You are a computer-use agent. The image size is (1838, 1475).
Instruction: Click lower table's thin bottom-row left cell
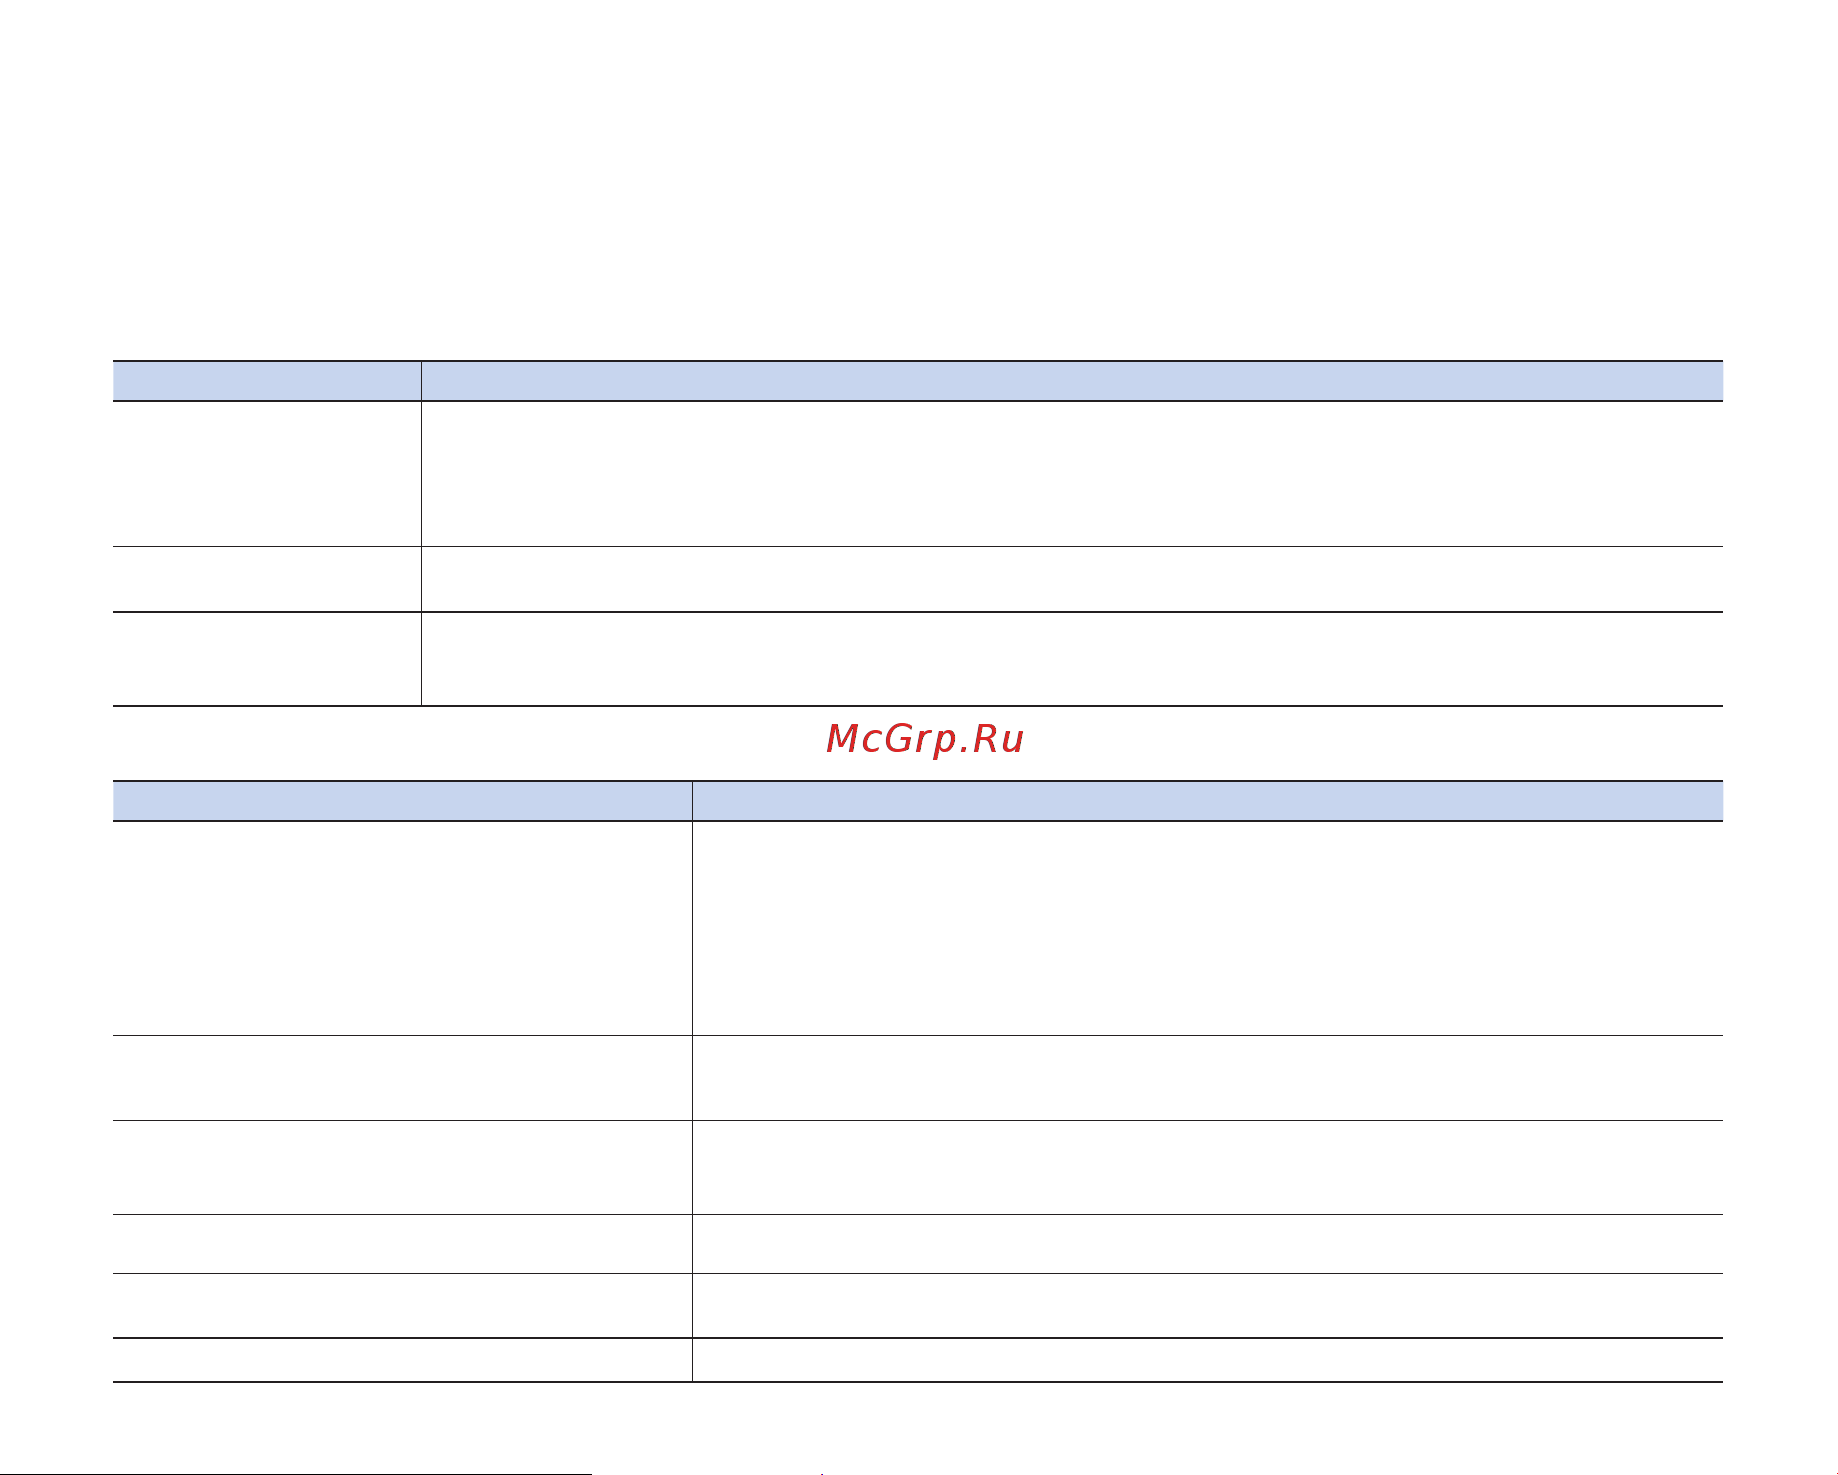coord(402,1360)
